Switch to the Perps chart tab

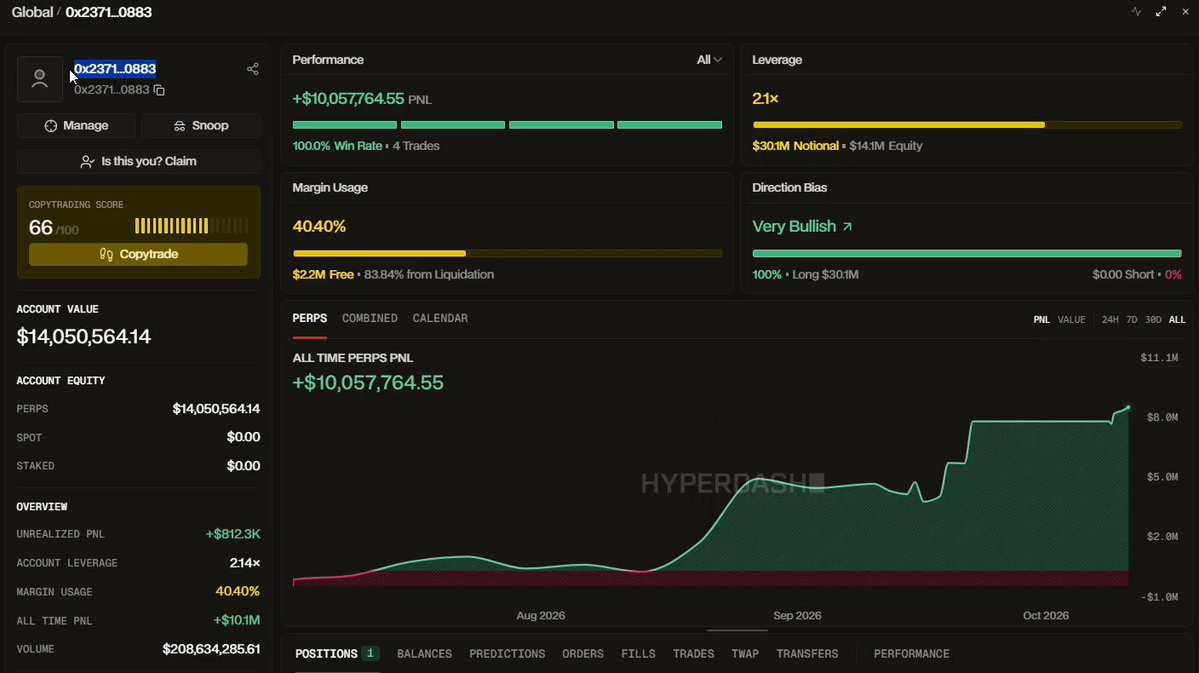[x=310, y=318]
